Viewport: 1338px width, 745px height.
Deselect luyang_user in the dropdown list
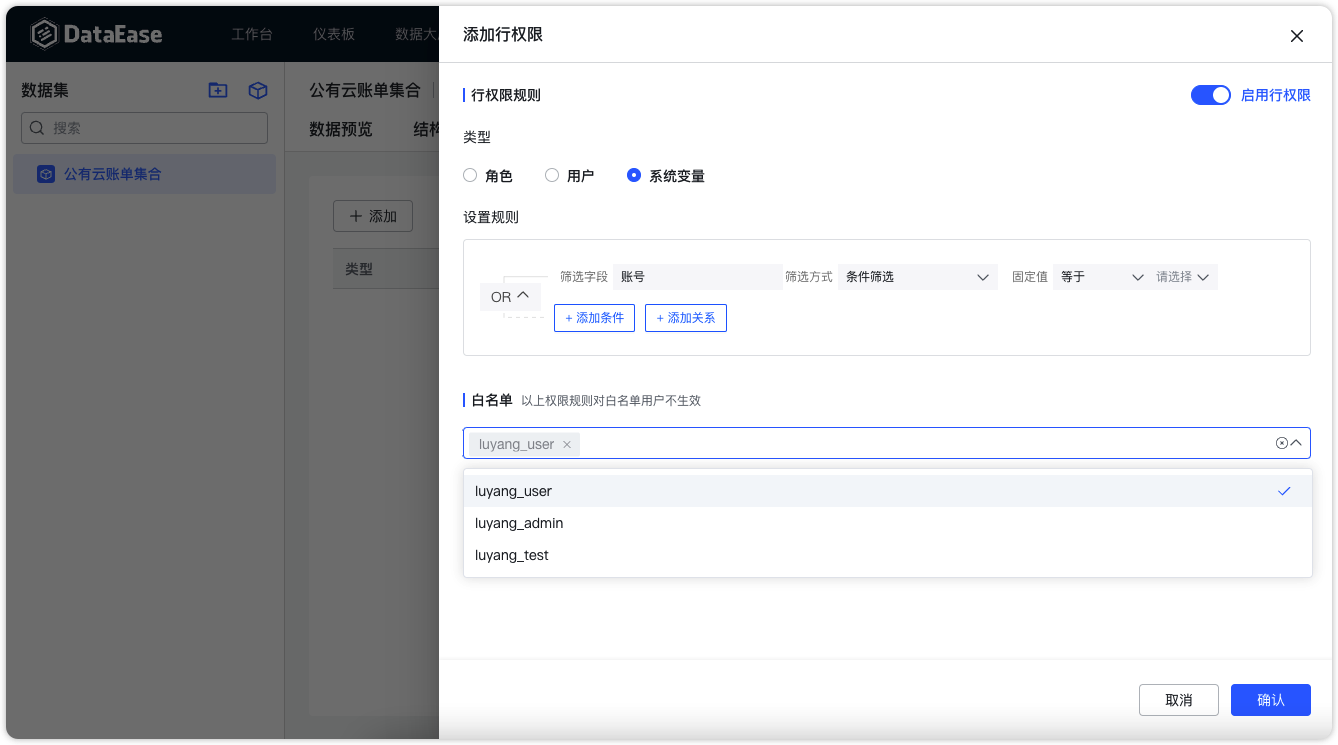[x=888, y=491]
